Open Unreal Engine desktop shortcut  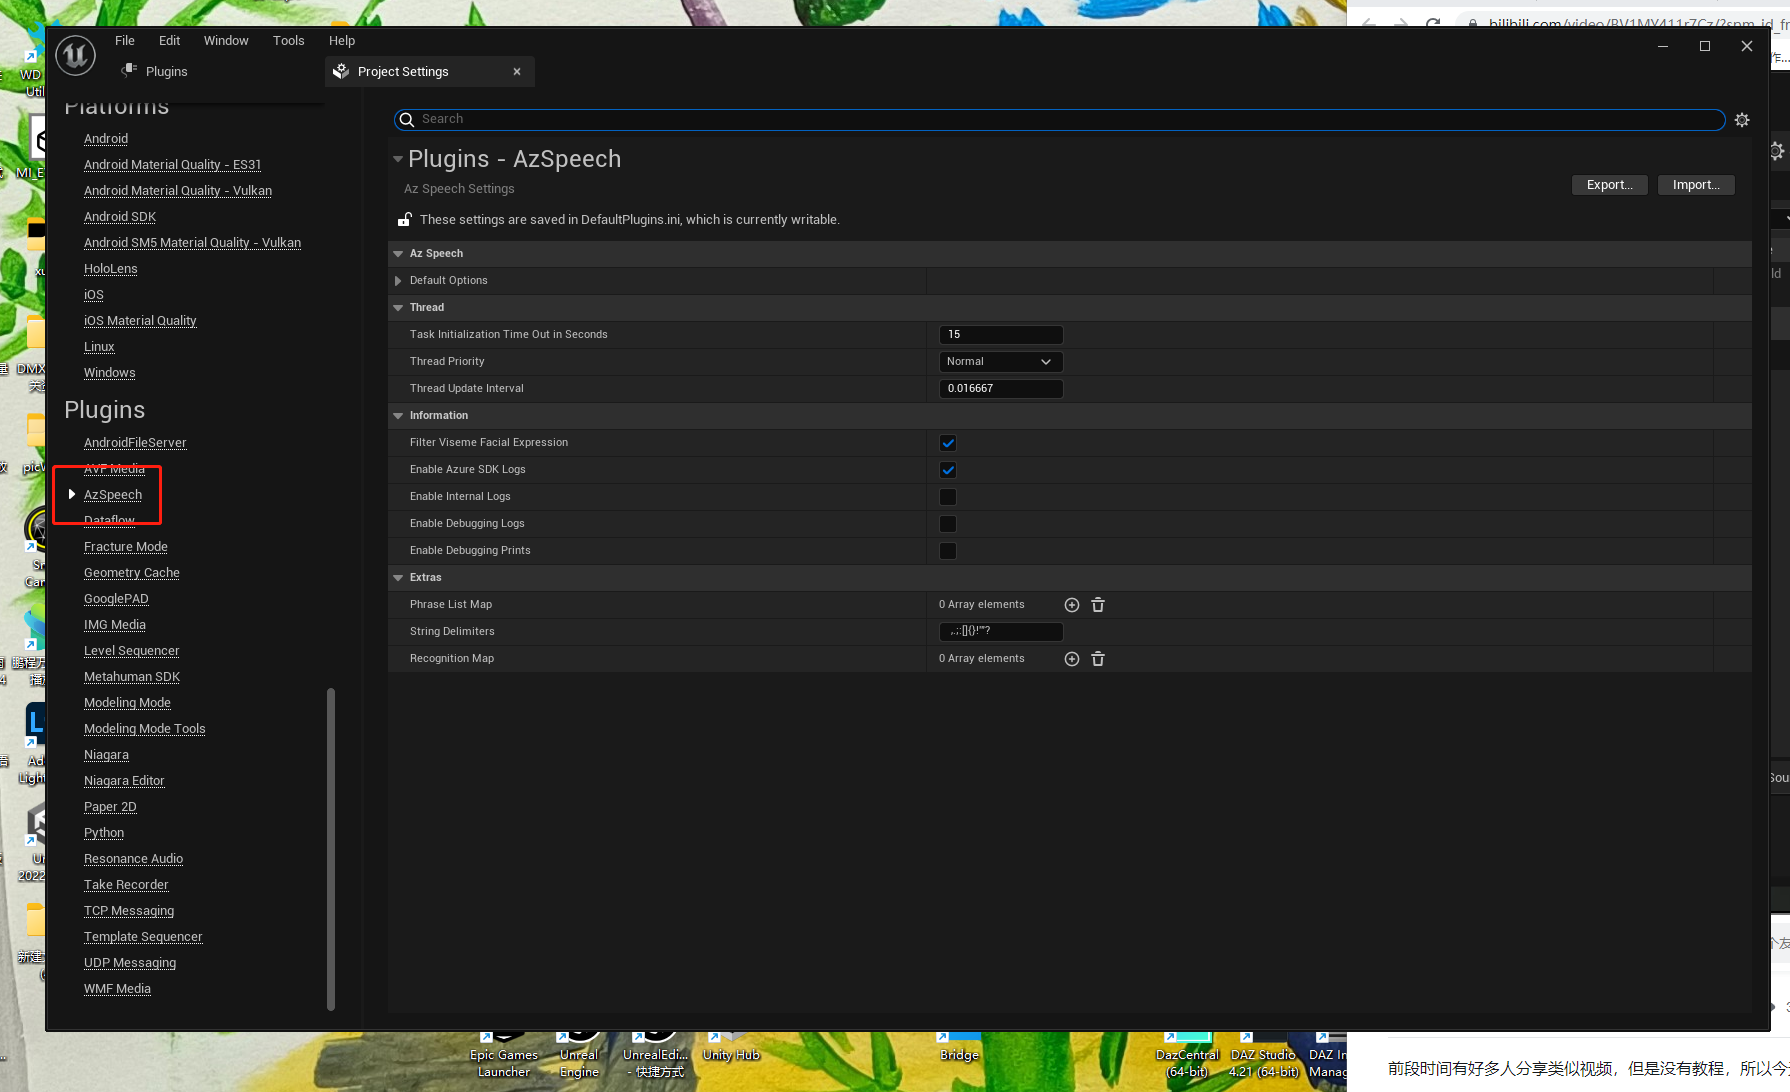(579, 1055)
